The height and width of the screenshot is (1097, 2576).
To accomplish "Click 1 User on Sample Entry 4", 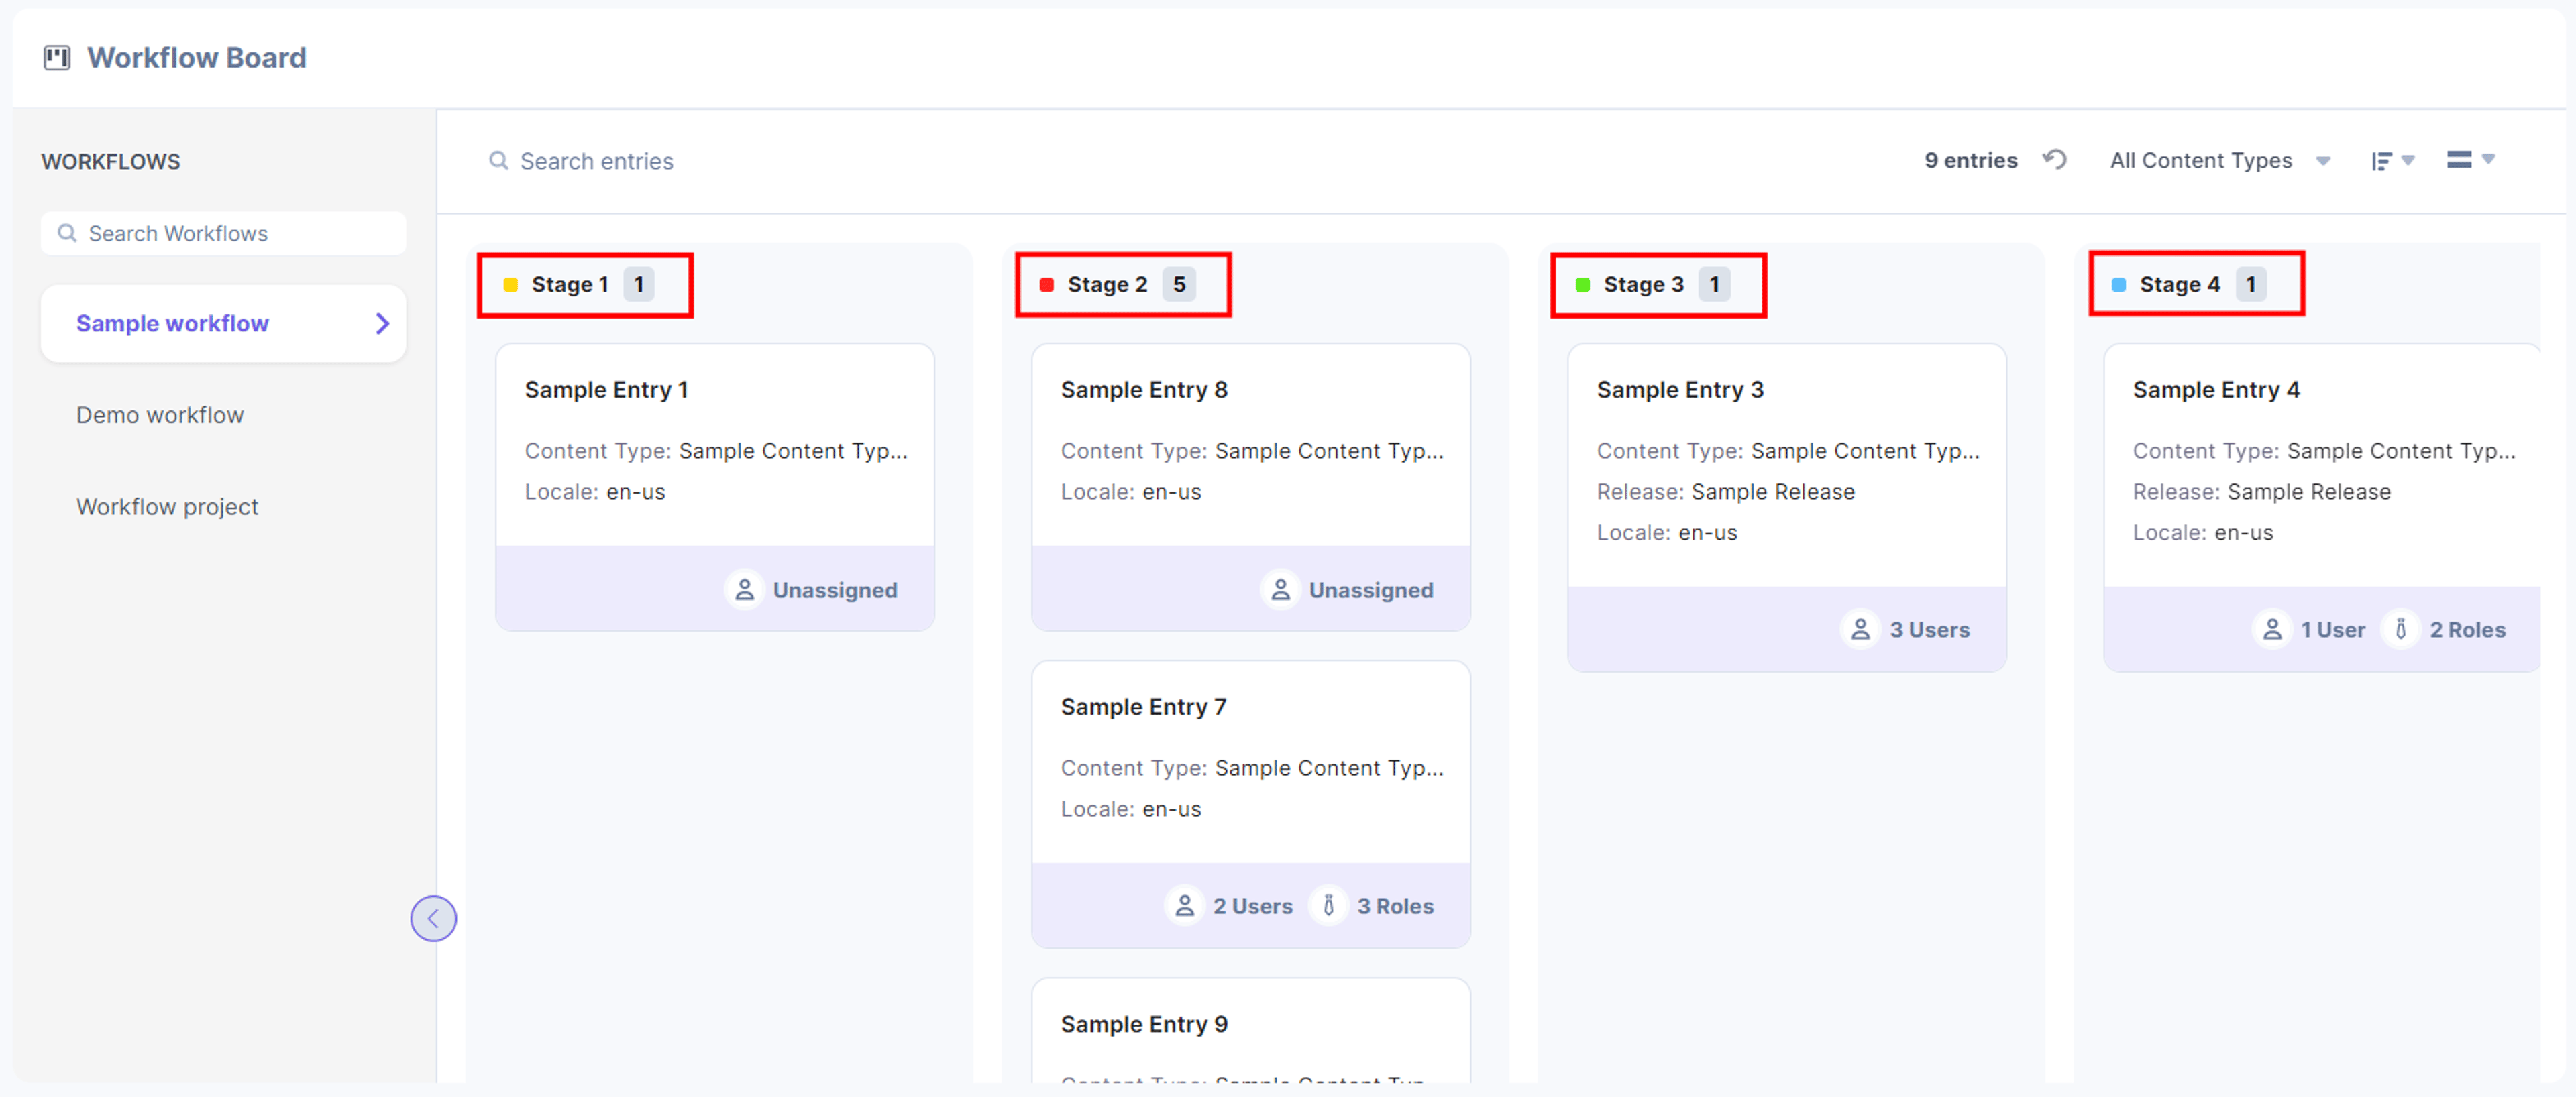I will coord(2332,630).
